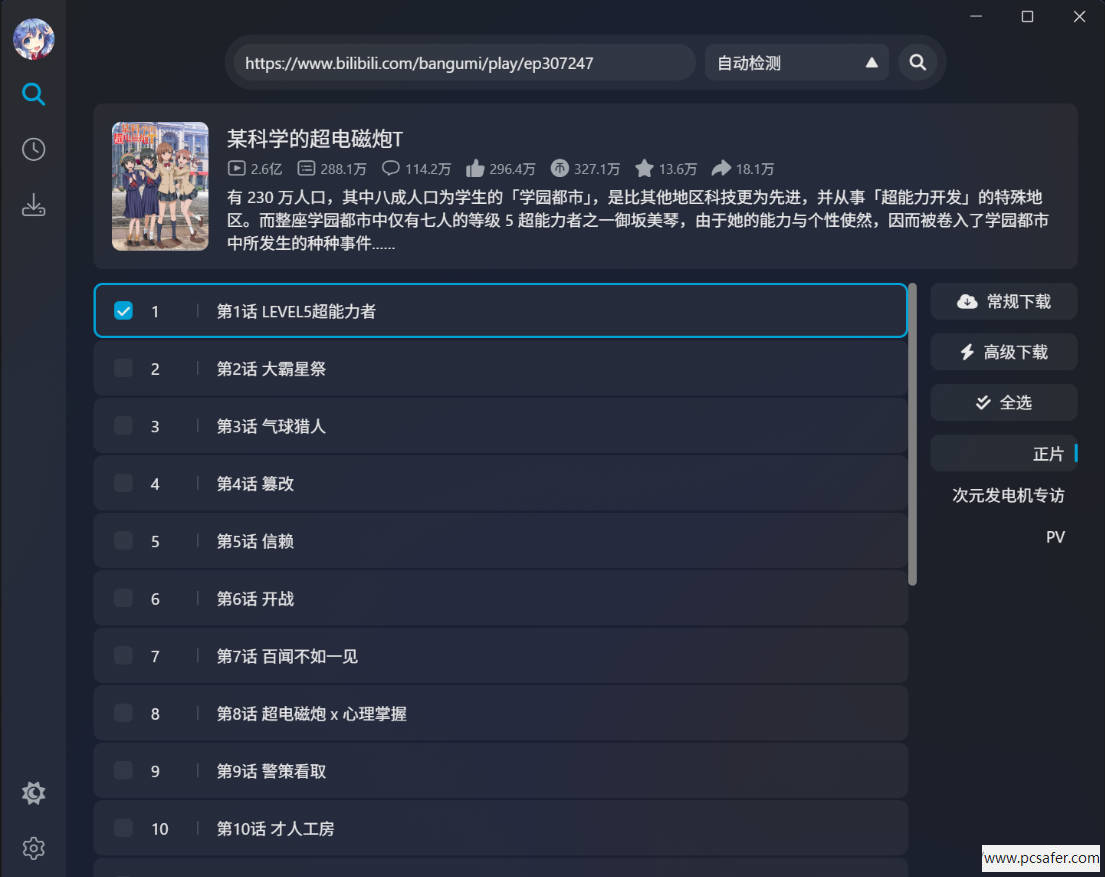Click the episode list vertical scrollbar
The height and width of the screenshot is (877, 1105).
point(912,434)
